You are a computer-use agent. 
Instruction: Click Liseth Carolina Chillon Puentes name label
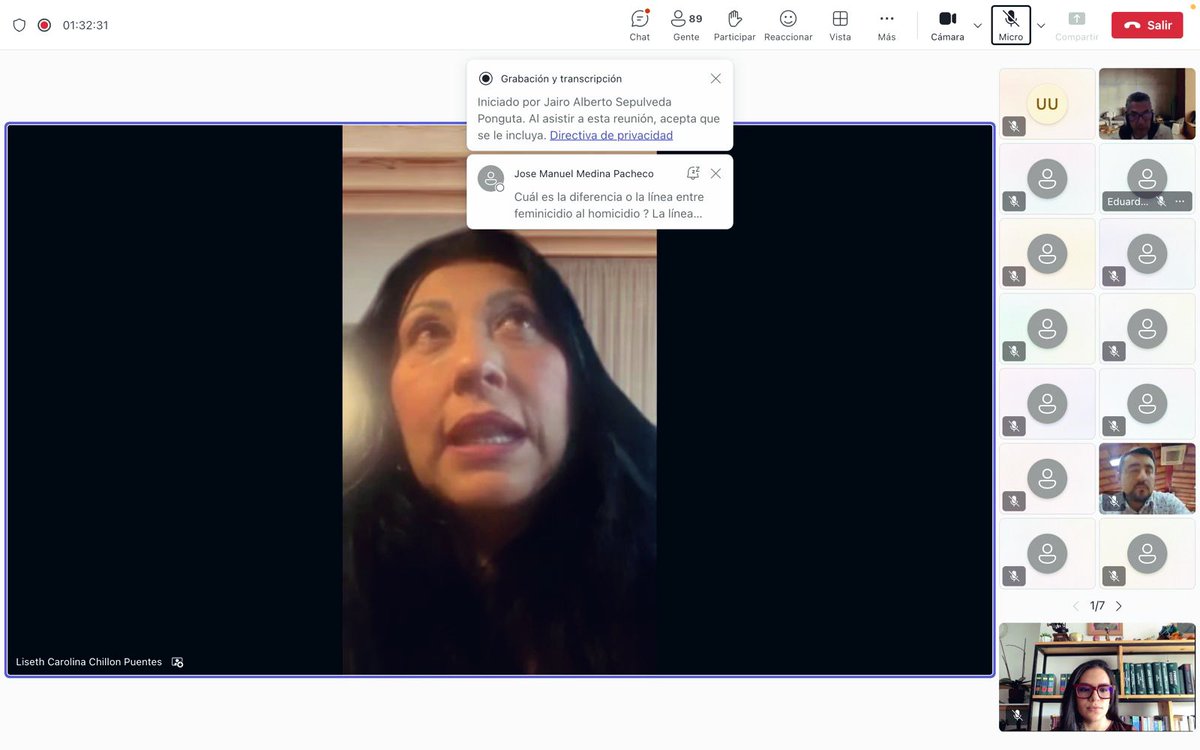[89, 662]
